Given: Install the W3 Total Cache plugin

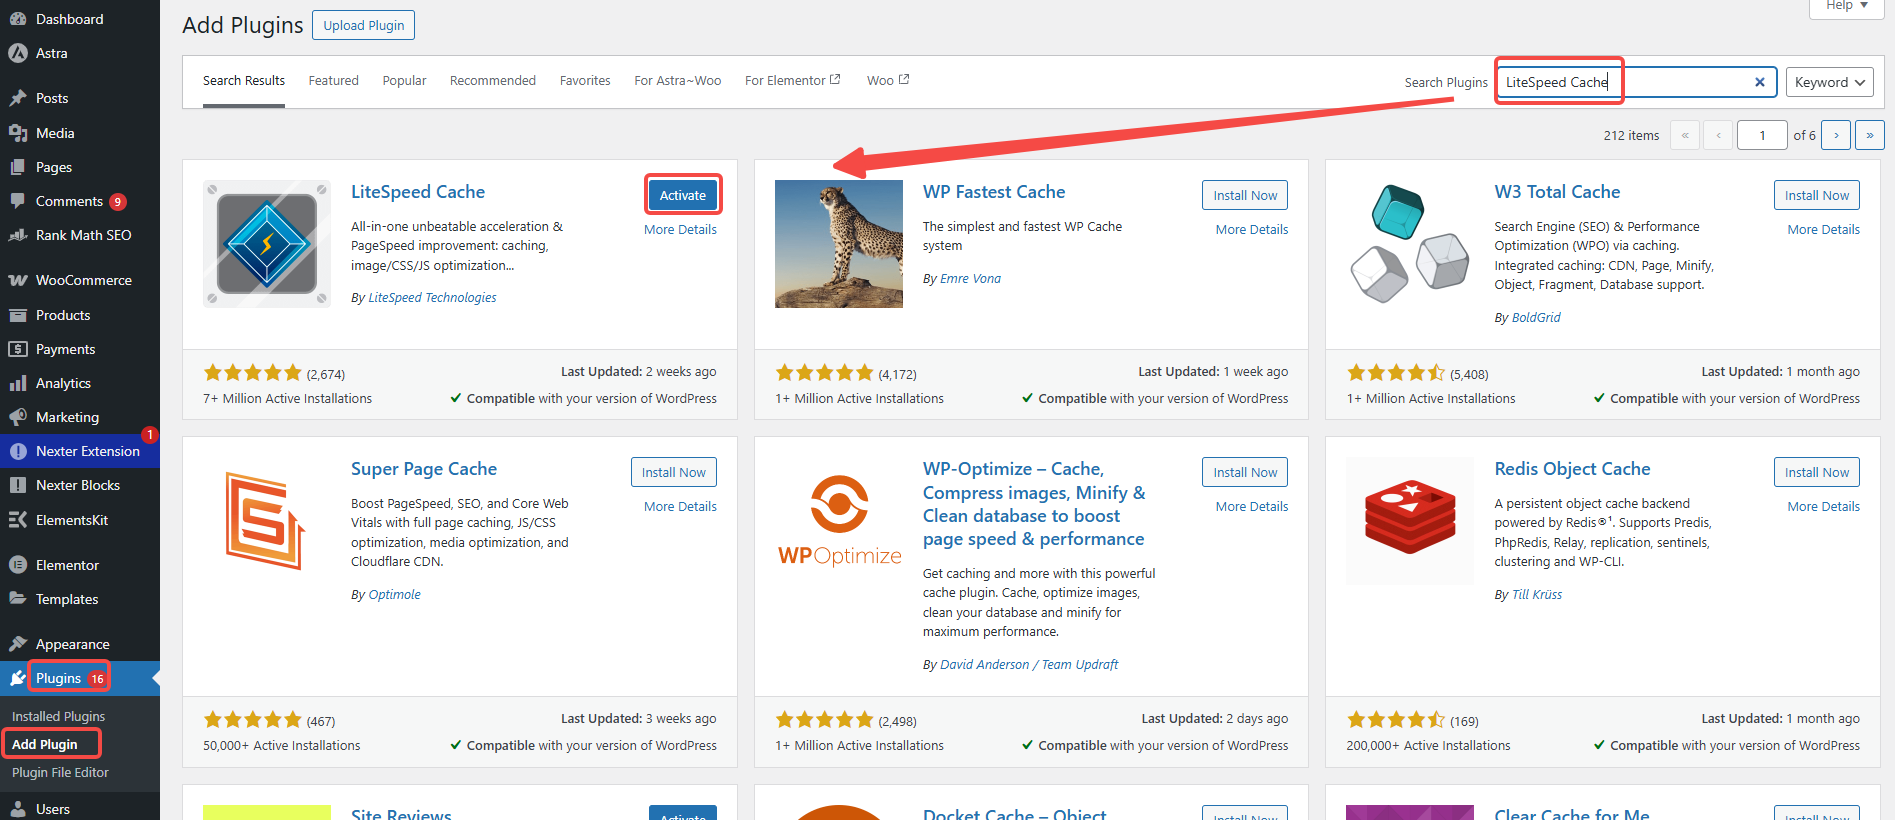Looking at the screenshot, I should (x=1816, y=195).
